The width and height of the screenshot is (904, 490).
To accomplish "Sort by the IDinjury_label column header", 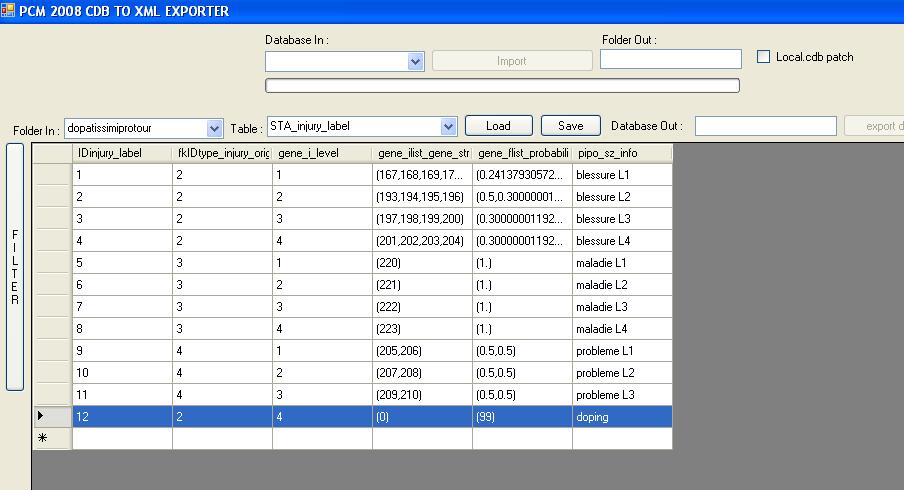I will tap(122, 153).
